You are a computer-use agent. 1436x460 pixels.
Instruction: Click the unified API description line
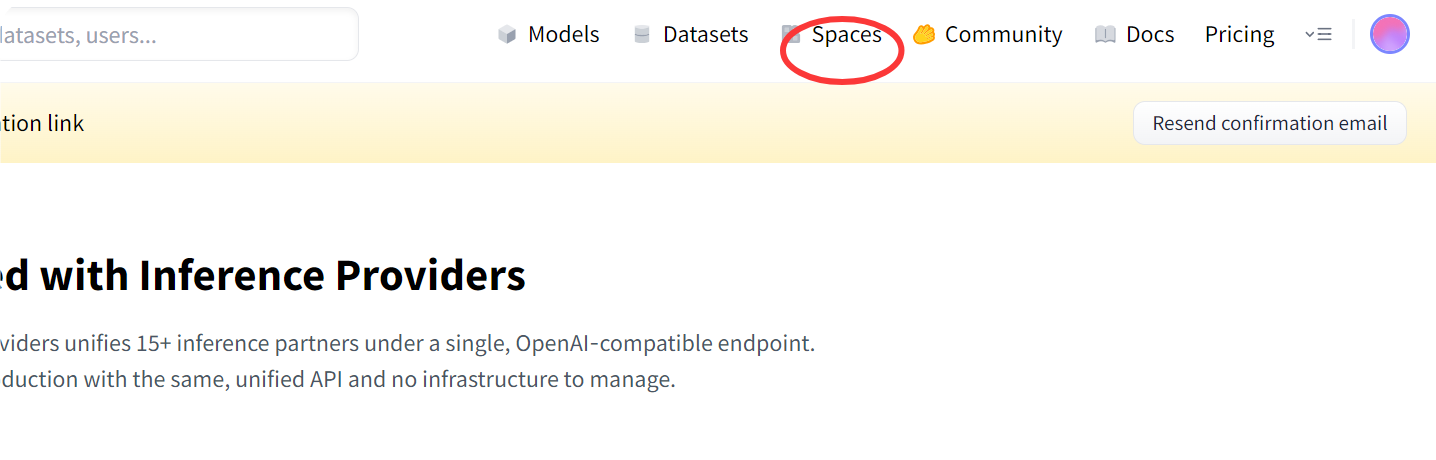coord(337,380)
